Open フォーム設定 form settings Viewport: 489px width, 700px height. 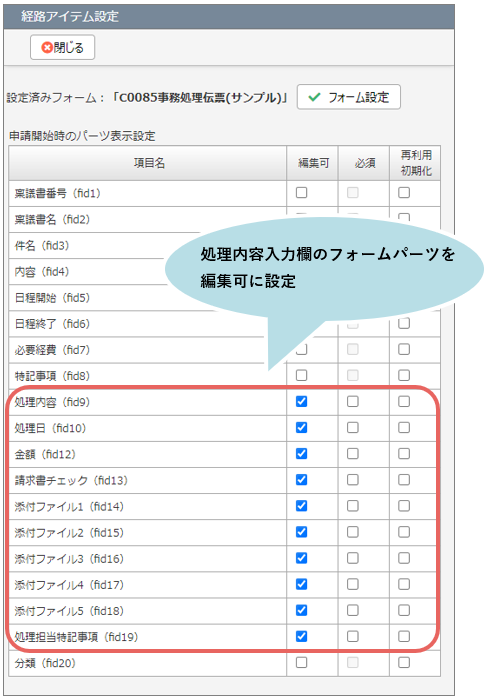(x=349, y=97)
